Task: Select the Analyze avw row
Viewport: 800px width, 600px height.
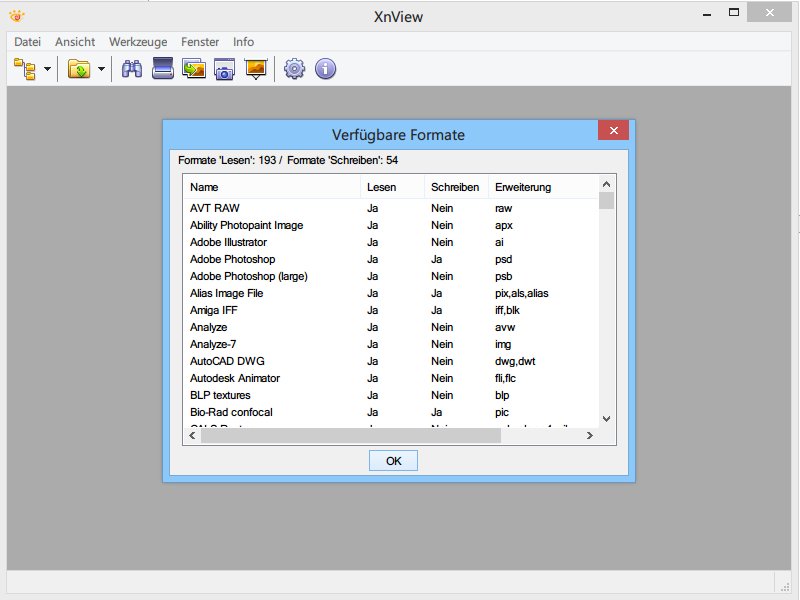Action: coord(391,327)
